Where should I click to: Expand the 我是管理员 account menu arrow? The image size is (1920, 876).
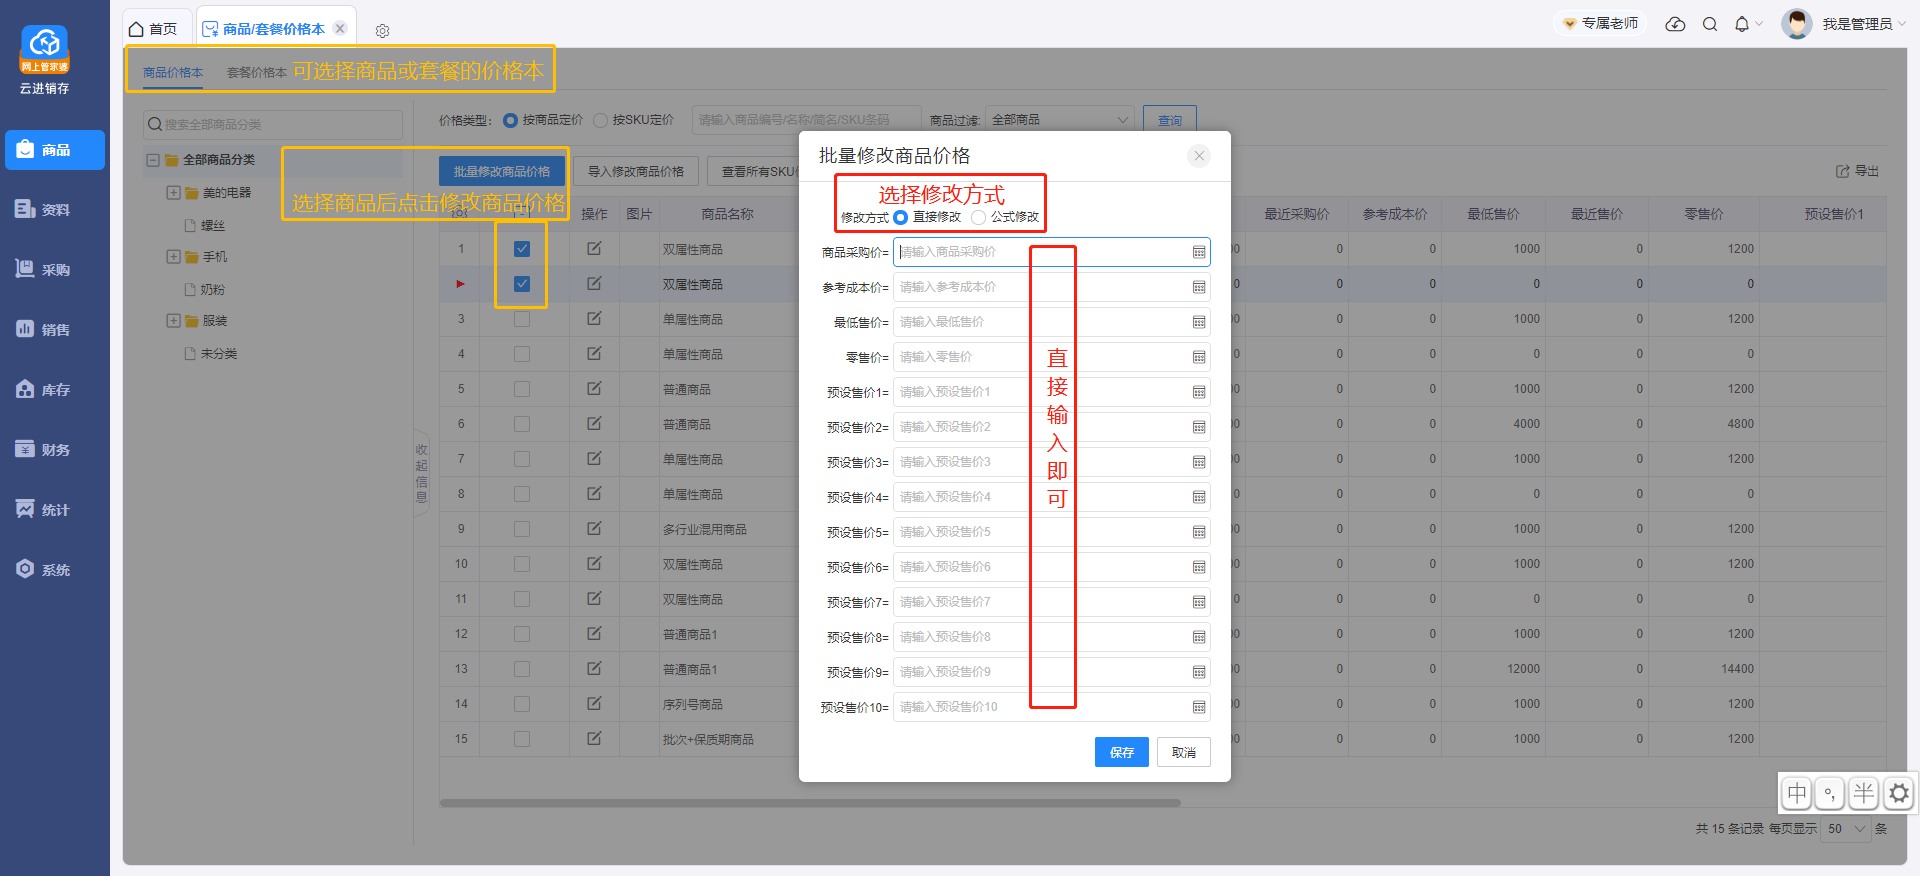[1901, 24]
